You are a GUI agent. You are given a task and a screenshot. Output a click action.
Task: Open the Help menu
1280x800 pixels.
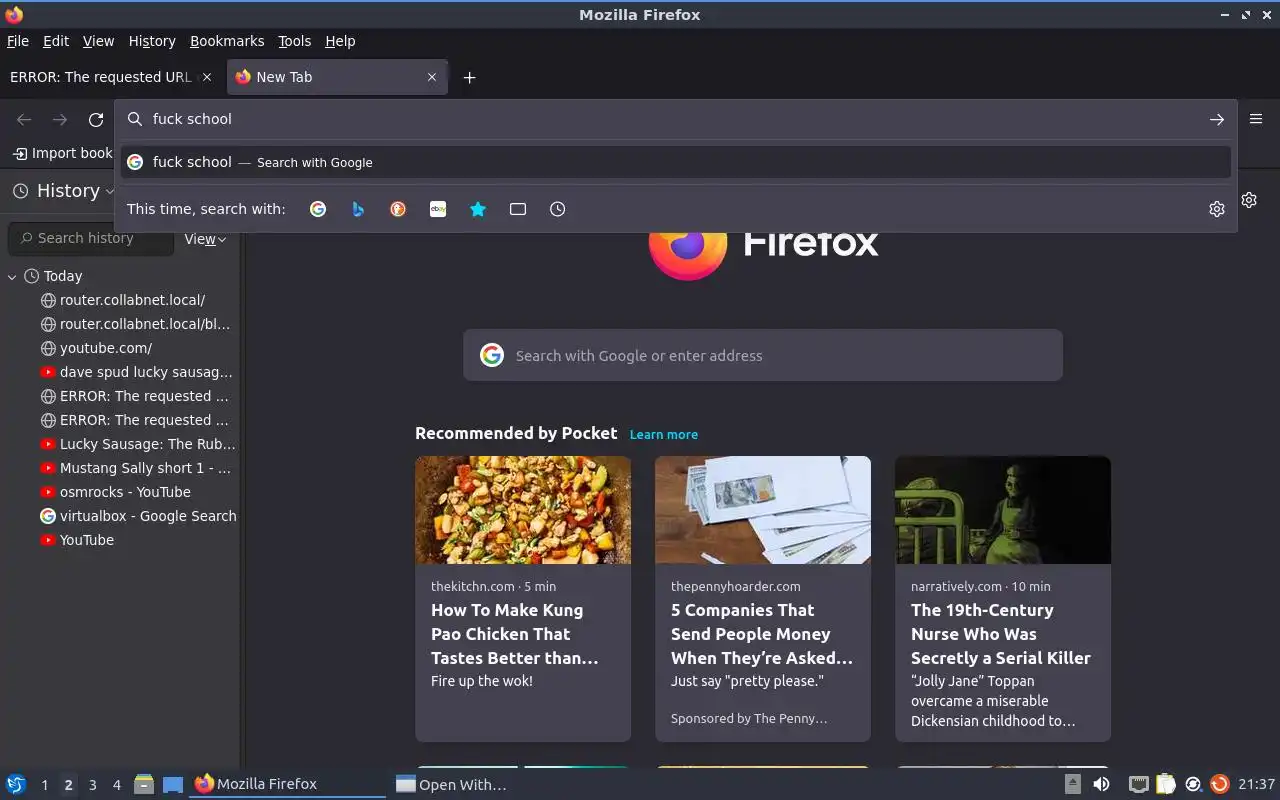[x=340, y=41]
